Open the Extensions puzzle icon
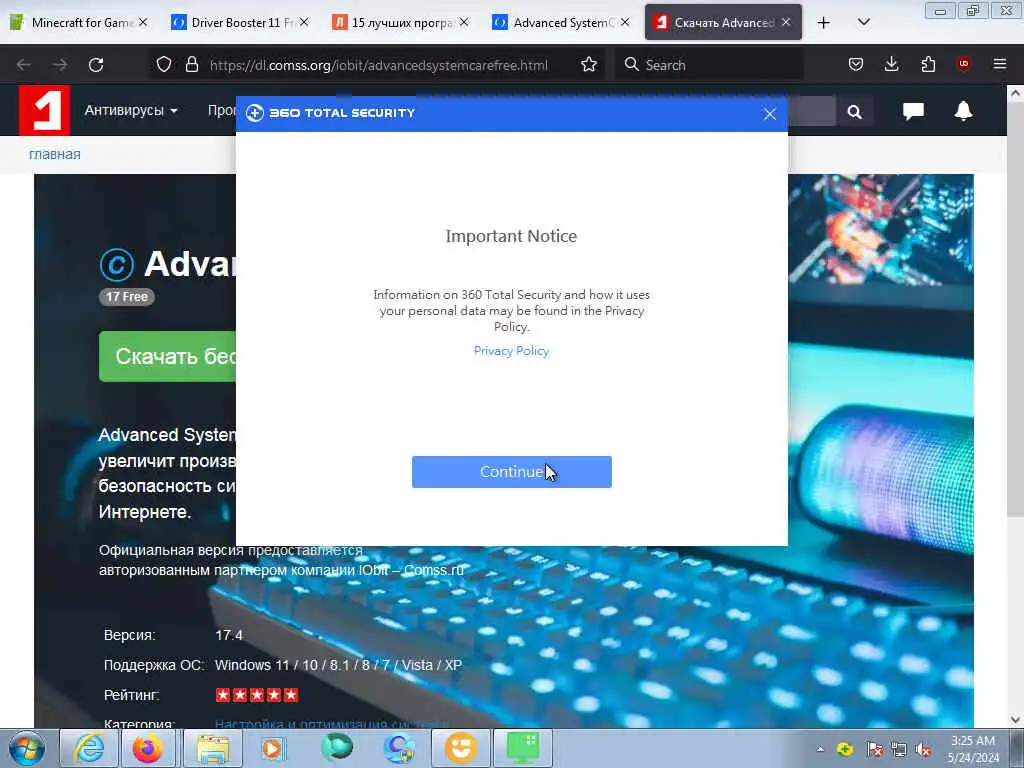 click(x=928, y=65)
